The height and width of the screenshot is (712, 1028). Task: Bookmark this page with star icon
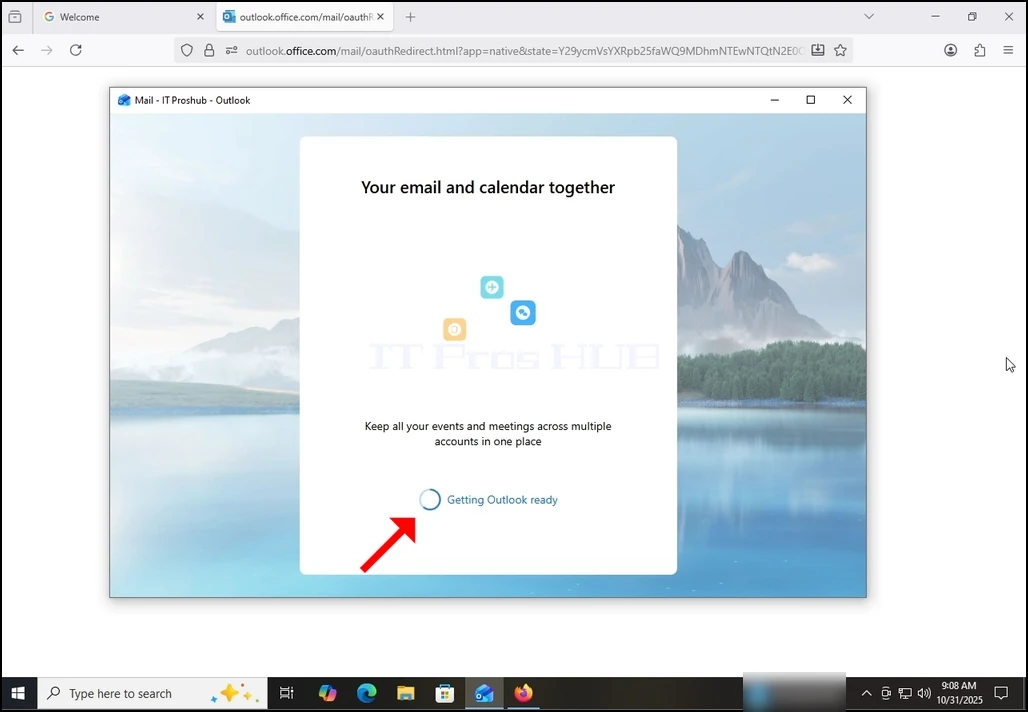[x=840, y=50]
